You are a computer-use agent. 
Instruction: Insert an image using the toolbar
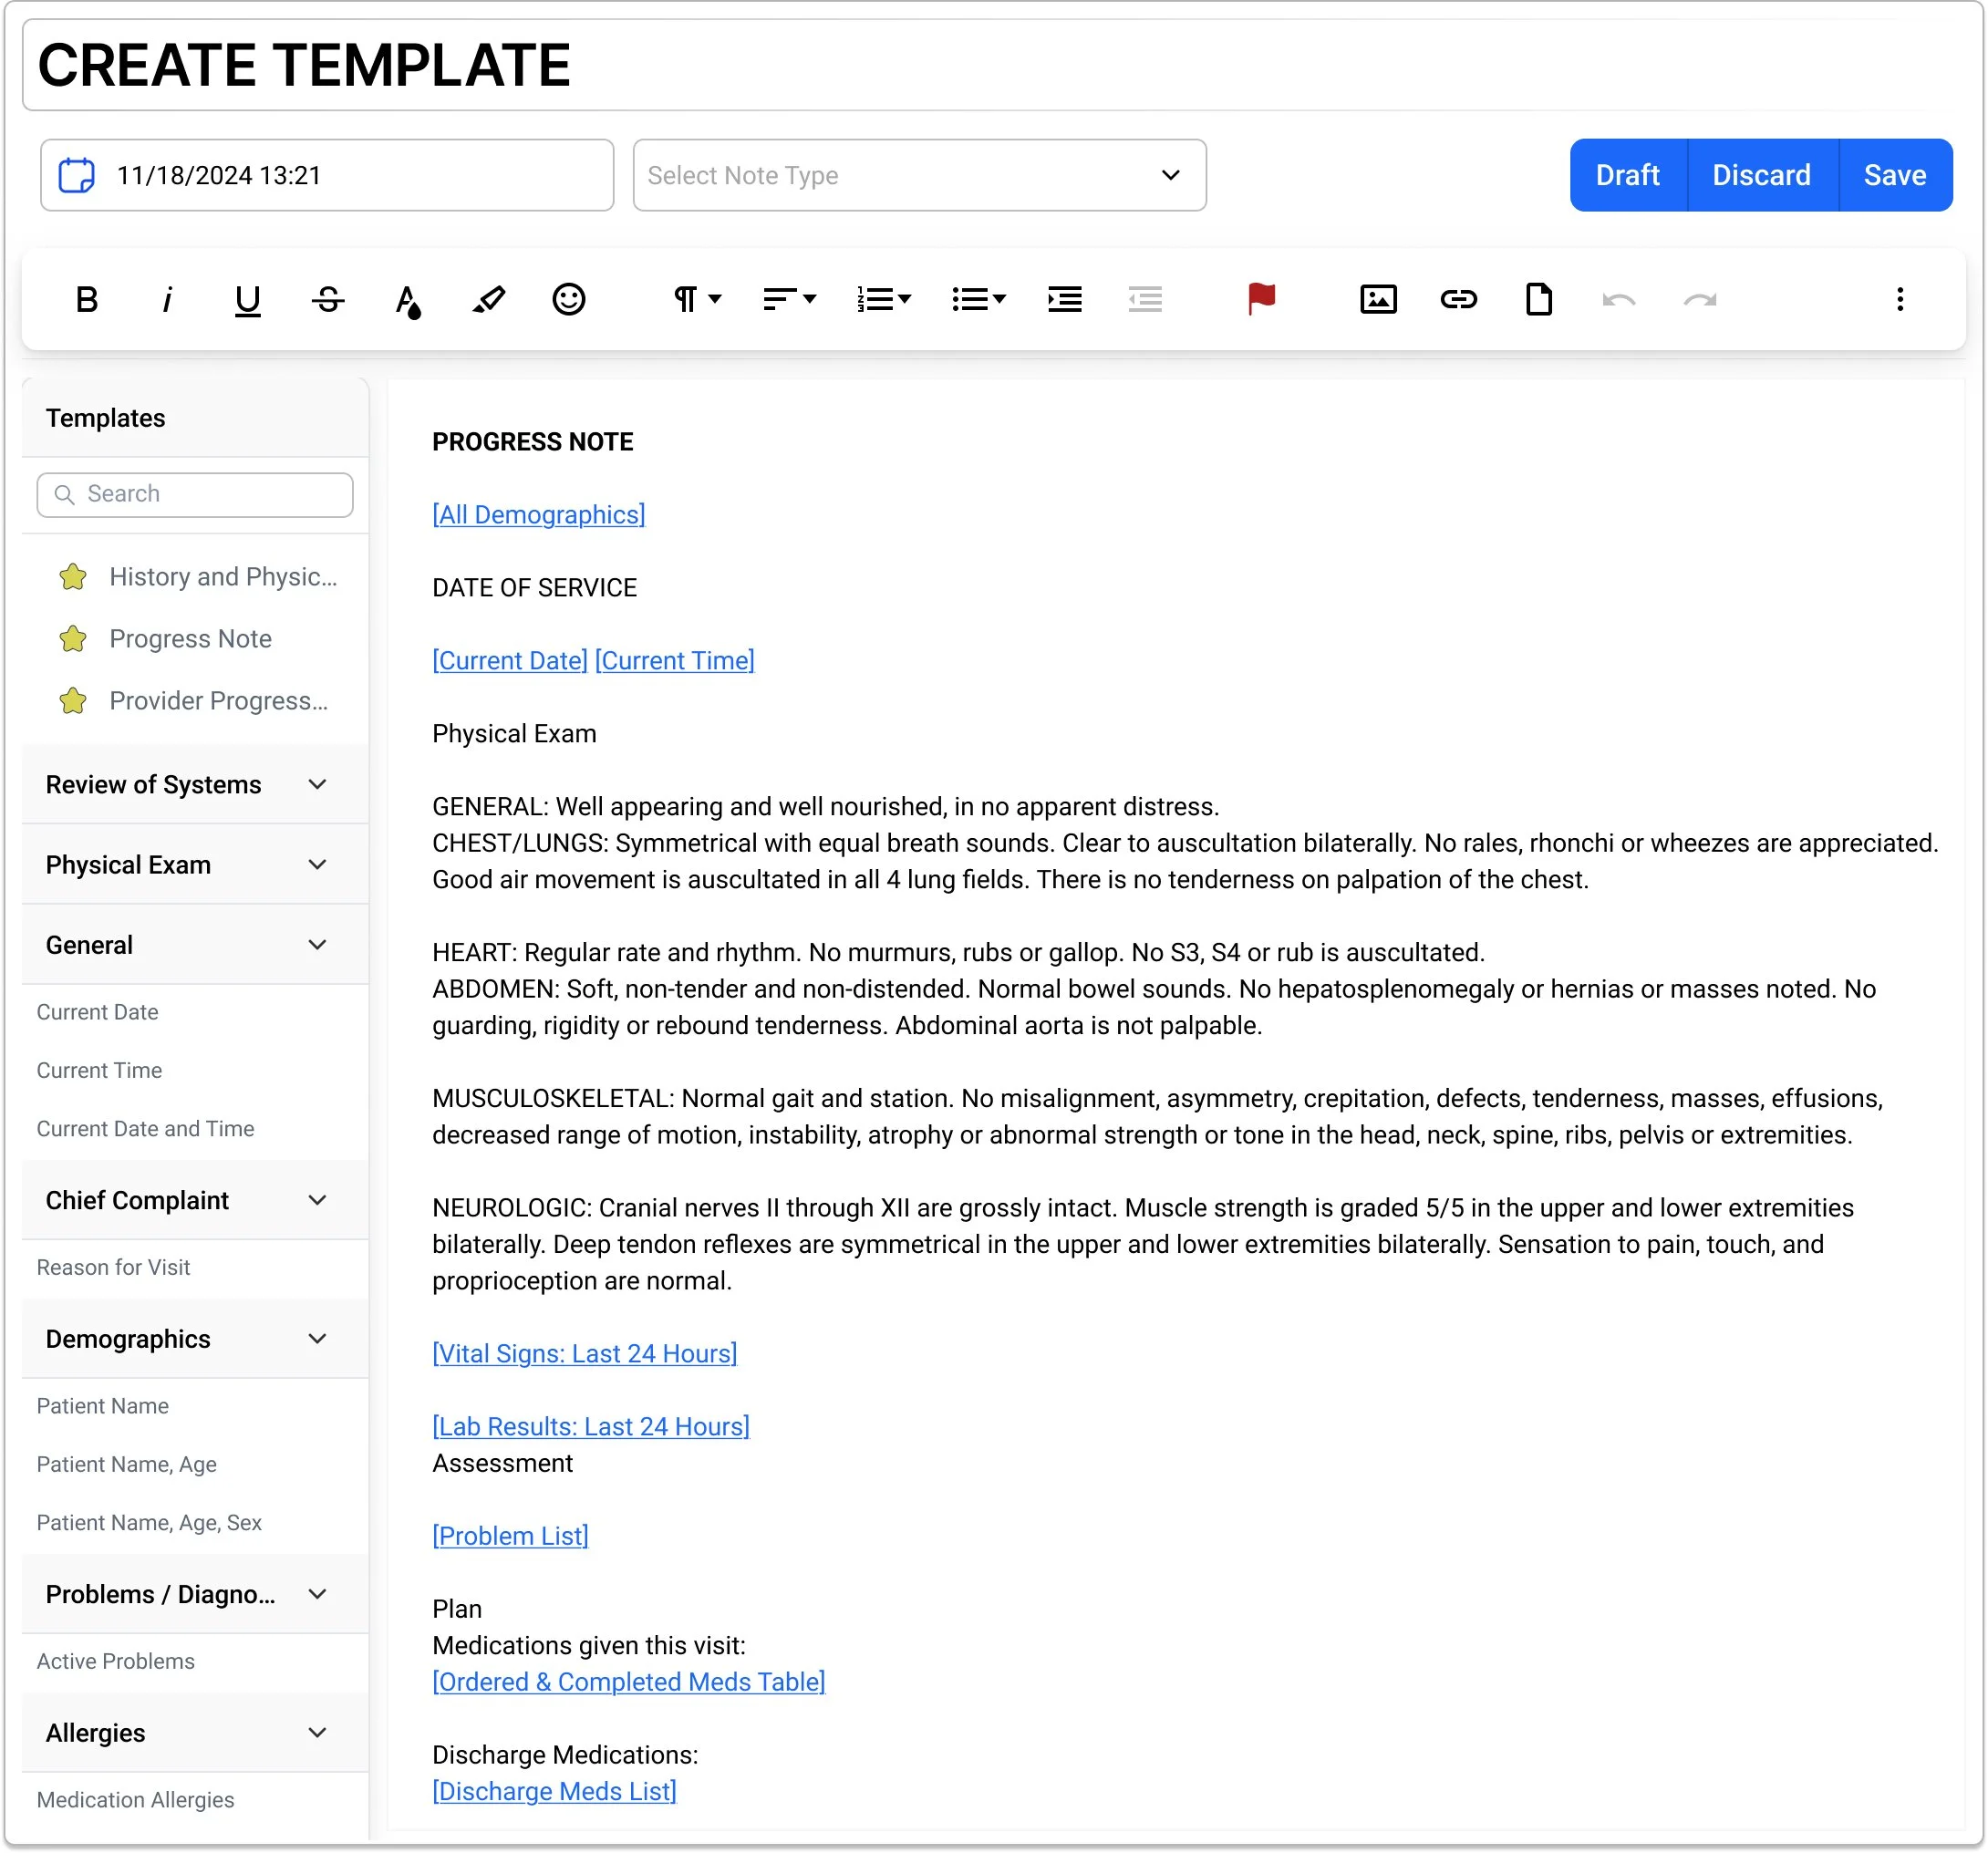point(1378,299)
